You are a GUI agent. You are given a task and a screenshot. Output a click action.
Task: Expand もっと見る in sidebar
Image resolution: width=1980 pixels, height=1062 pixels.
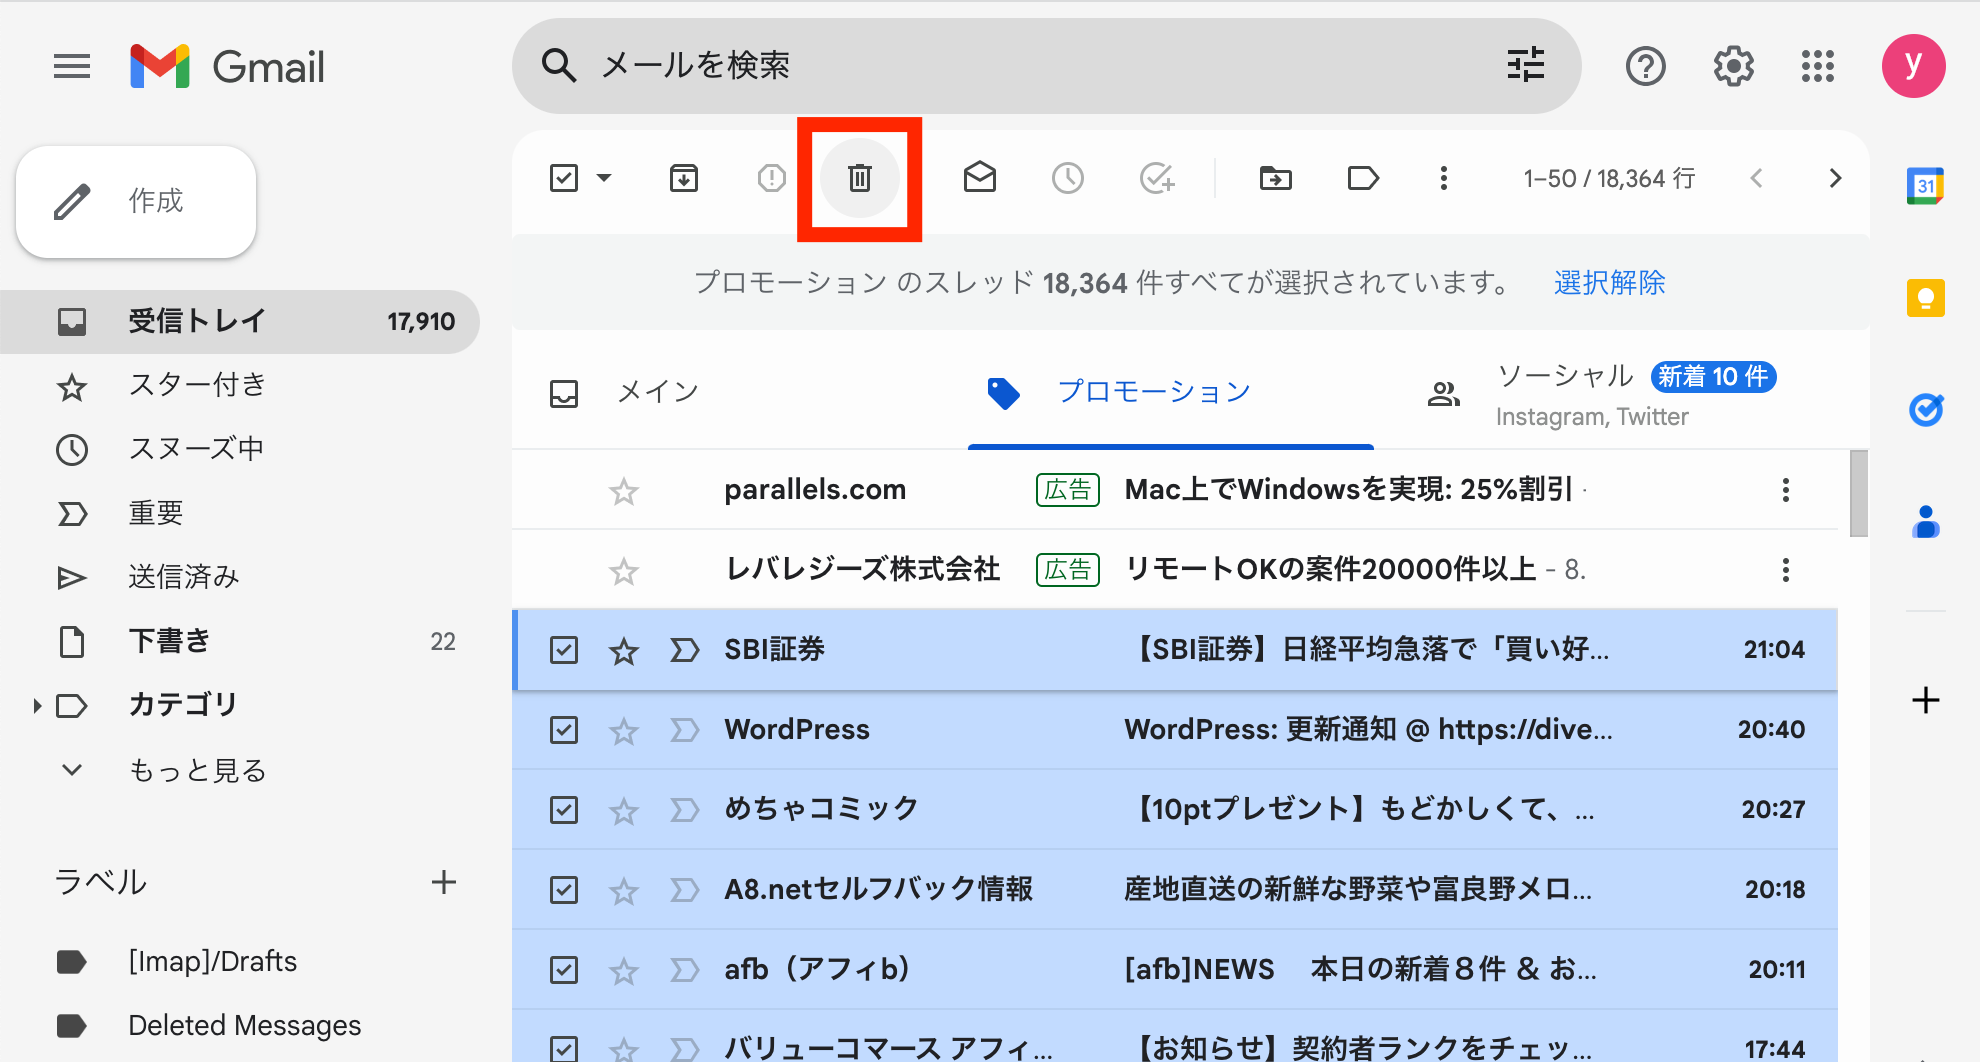pos(198,770)
